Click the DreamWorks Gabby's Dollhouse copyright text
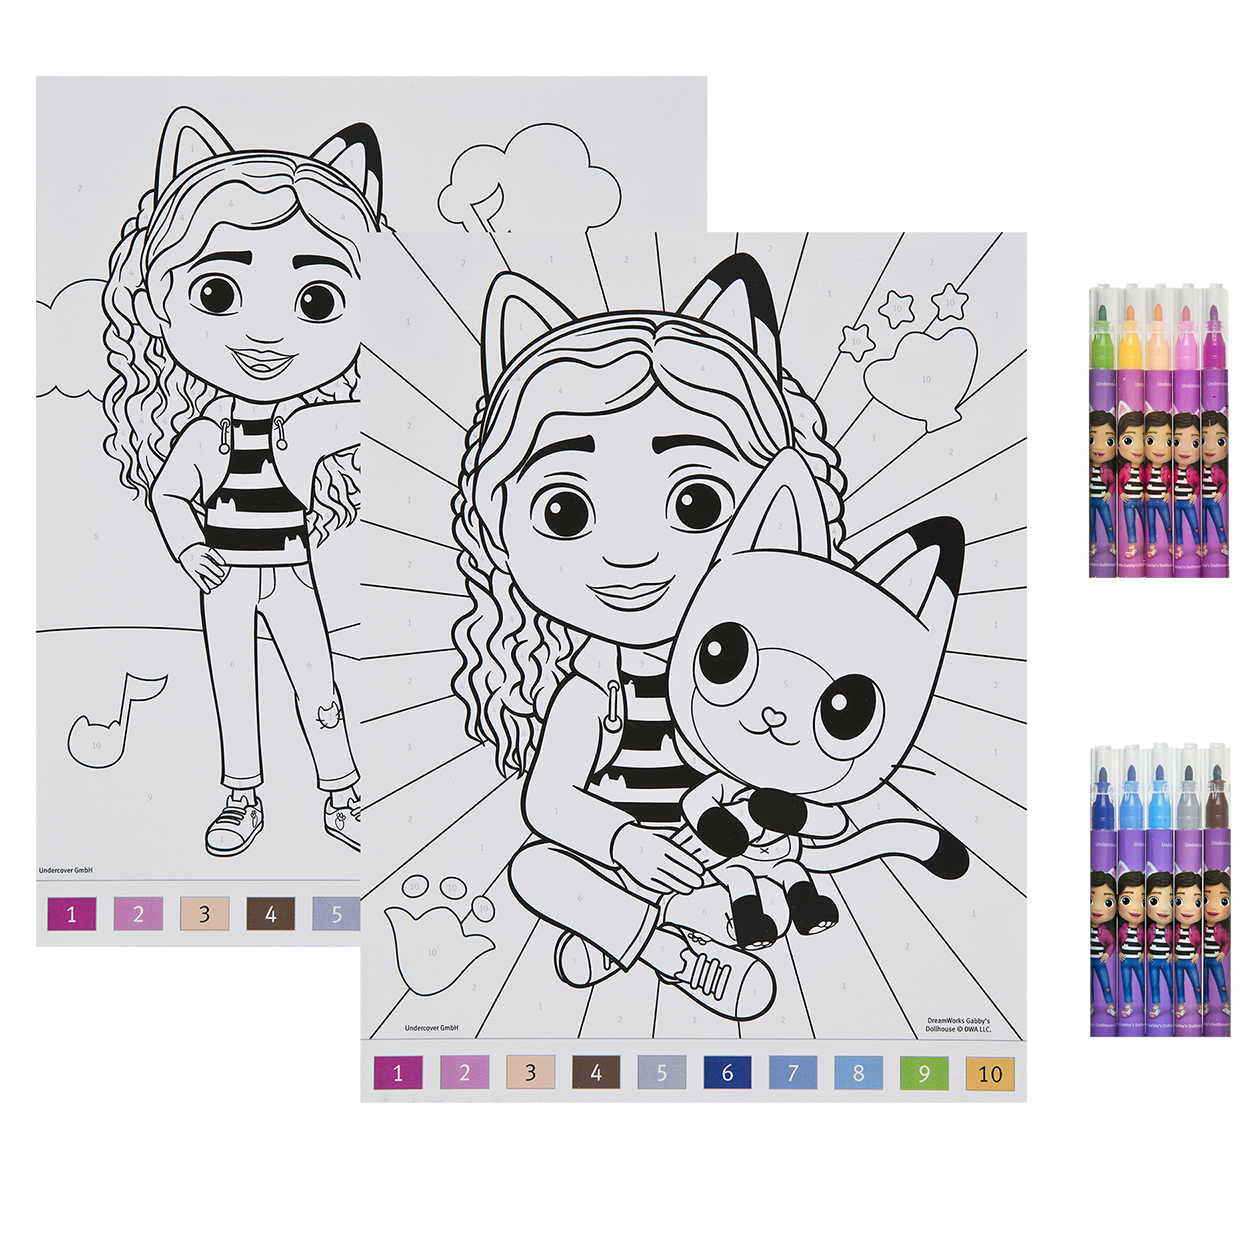The width and height of the screenshot is (1260, 1260). 958,1025
